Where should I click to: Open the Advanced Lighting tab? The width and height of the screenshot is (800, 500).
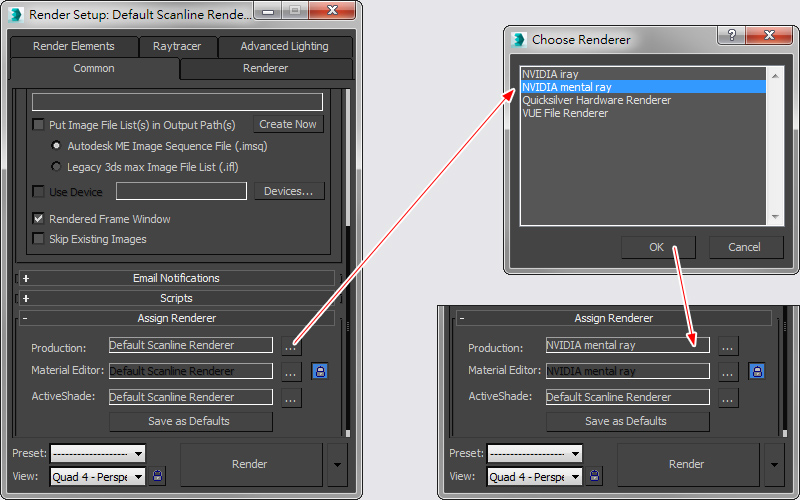pyautogui.click(x=284, y=46)
